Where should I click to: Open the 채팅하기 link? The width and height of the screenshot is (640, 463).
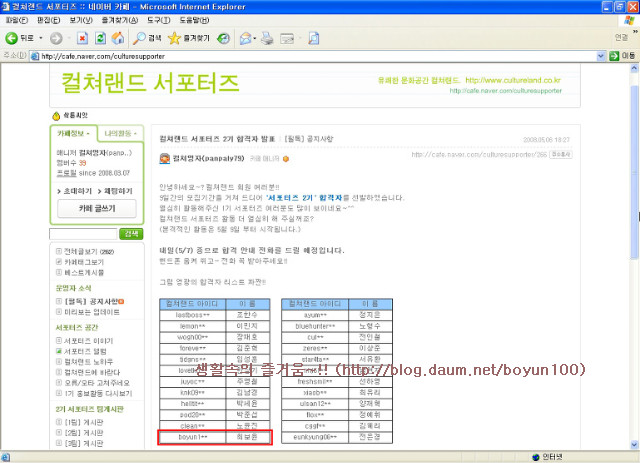pyautogui.click(x=118, y=191)
